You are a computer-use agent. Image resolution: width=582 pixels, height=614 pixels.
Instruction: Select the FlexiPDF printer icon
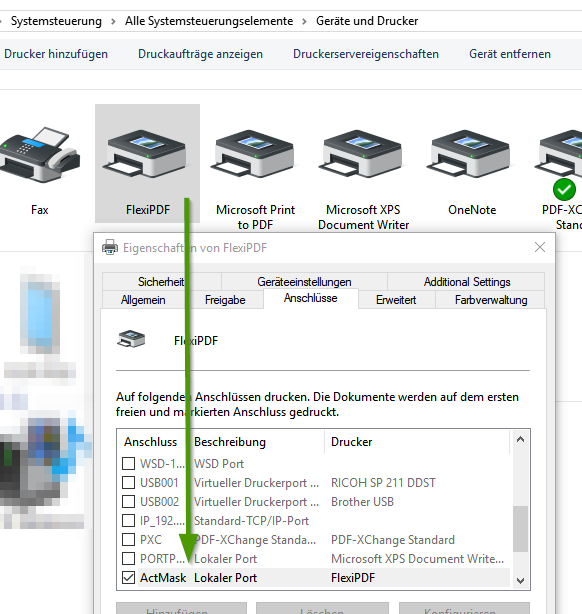pyautogui.click(x=144, y=154)
